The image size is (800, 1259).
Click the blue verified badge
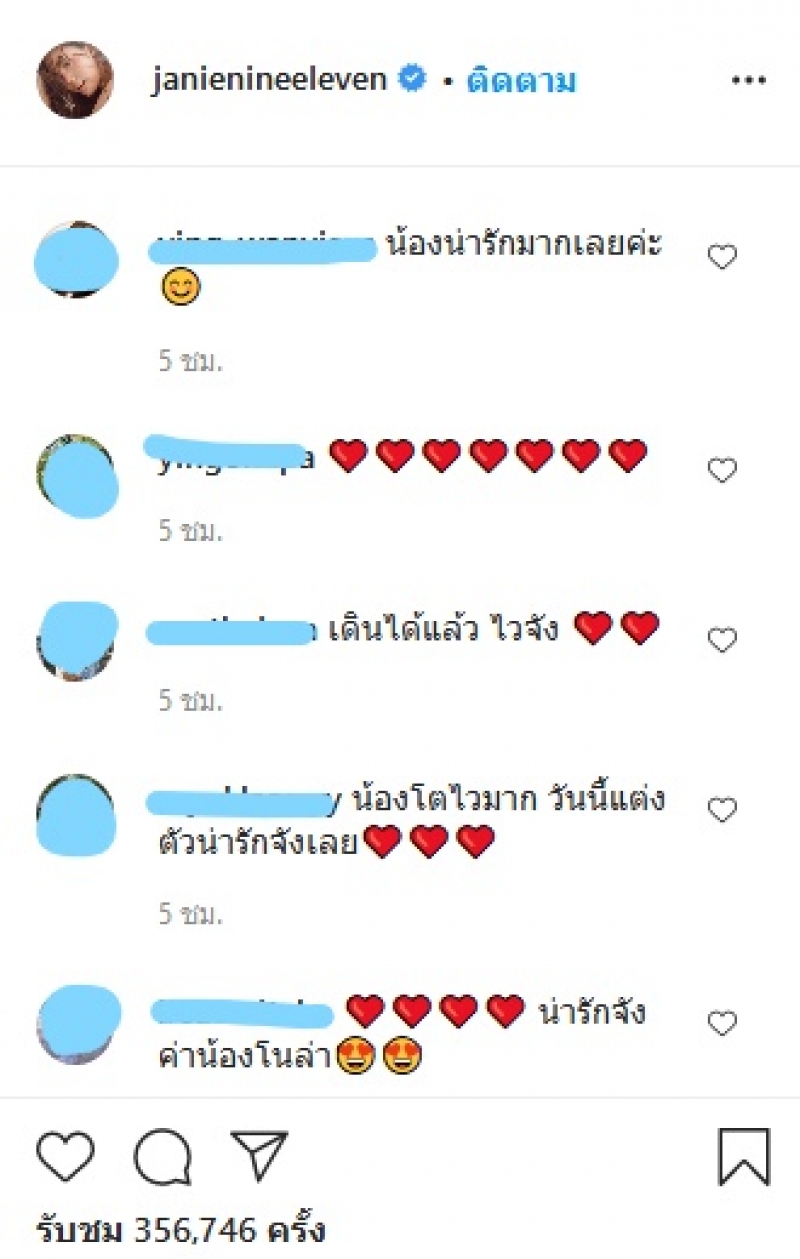(x=411, y=80)
